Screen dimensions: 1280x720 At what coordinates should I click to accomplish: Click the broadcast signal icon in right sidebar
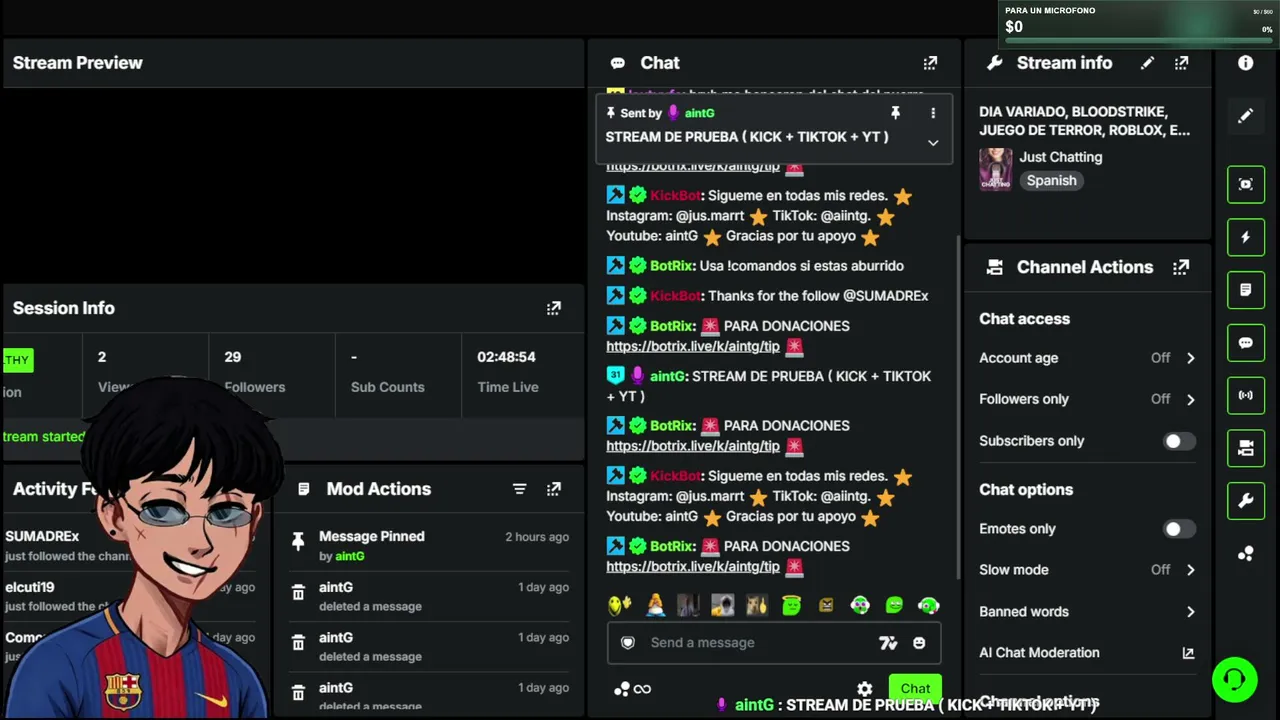coord(1246,395)
